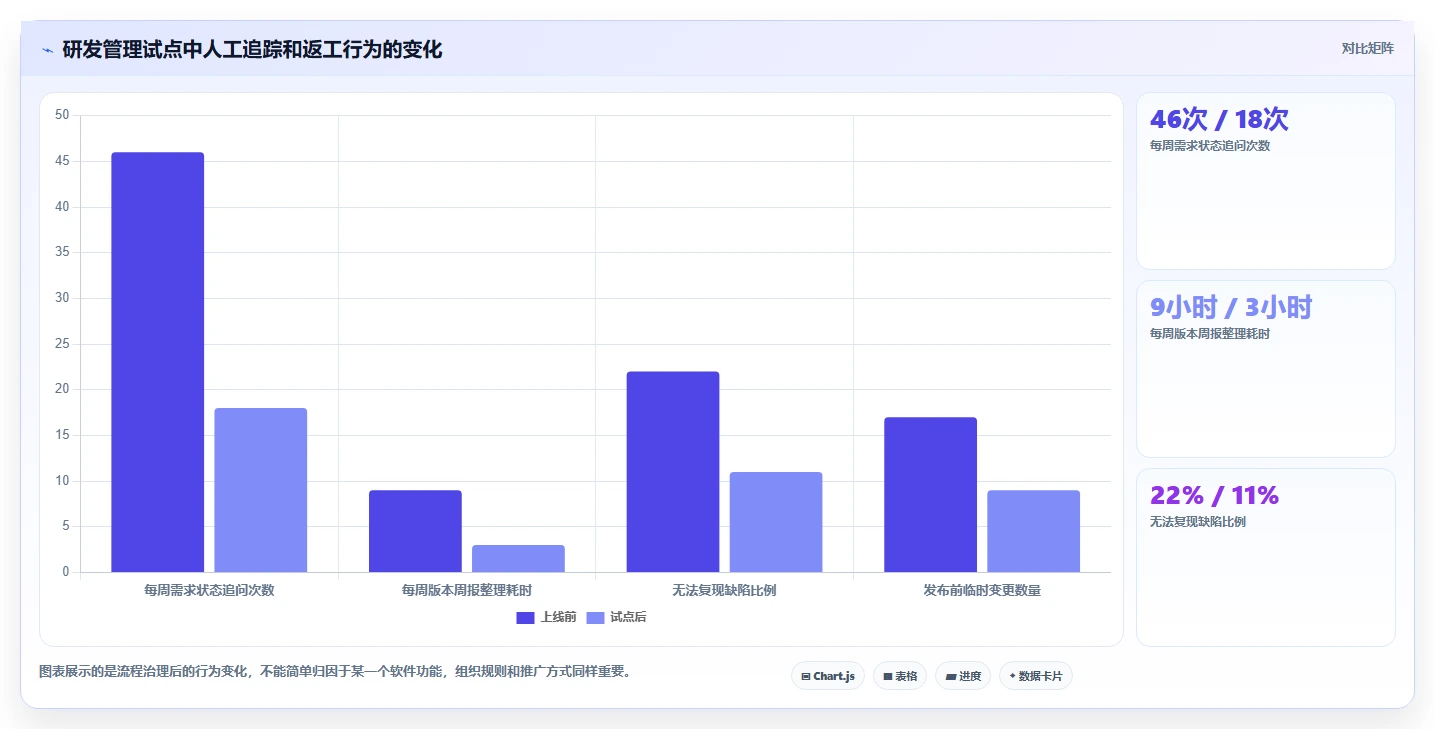Click the 上线前 bar for 发布前临时变更数量
Image resolution: width=1435 pixels, height=729 pixels.
coord(930,495)
